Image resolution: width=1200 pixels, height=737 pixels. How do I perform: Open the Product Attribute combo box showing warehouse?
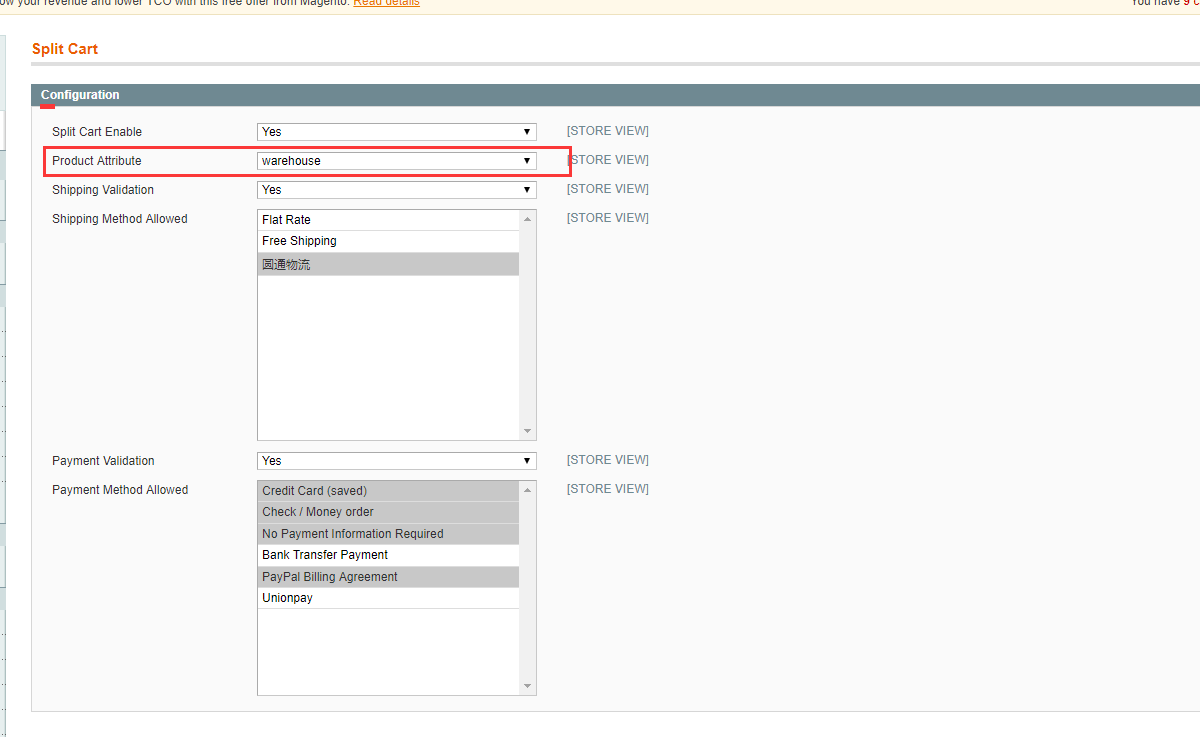coord(396,160)
